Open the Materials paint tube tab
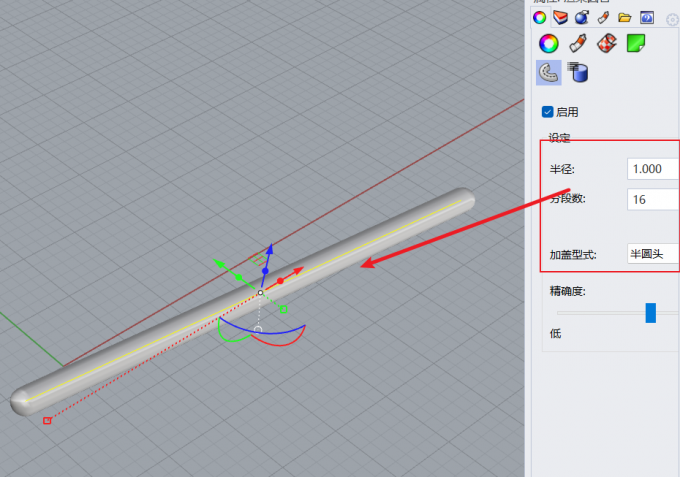The image size is (680, 477). coord(603,17)
